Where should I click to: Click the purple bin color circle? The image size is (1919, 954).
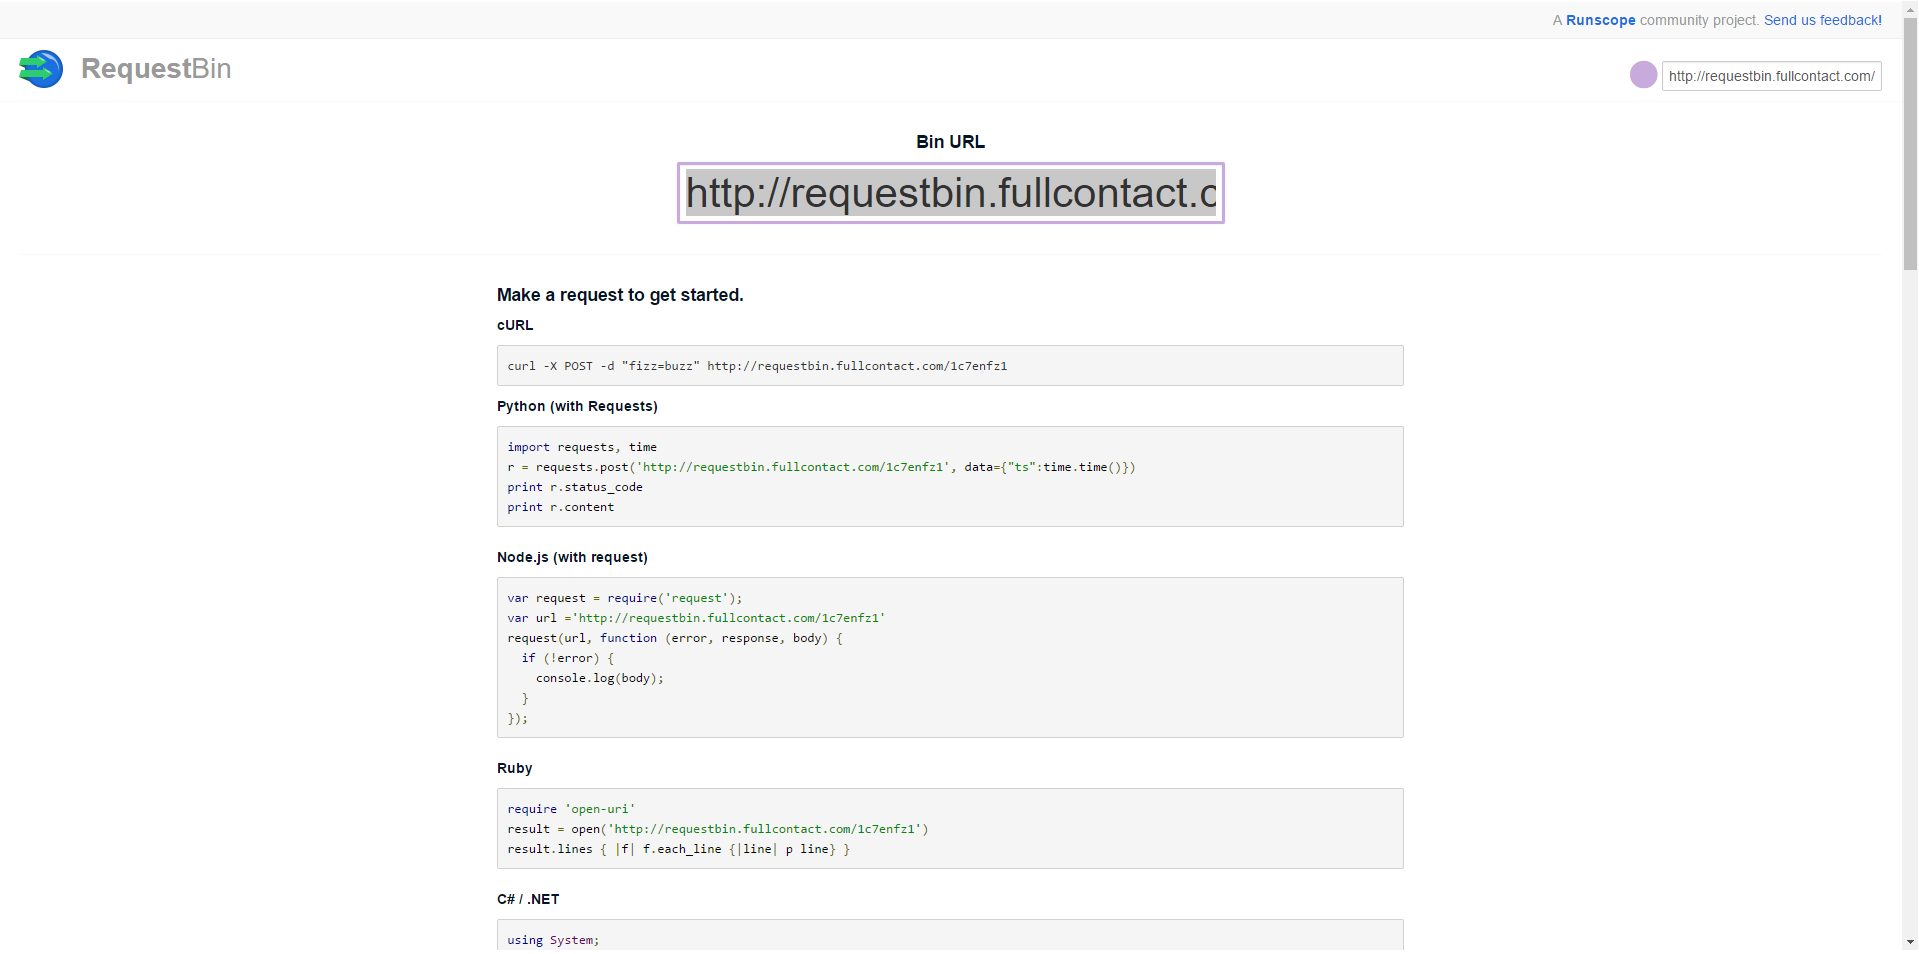(x=1643, y=75)
